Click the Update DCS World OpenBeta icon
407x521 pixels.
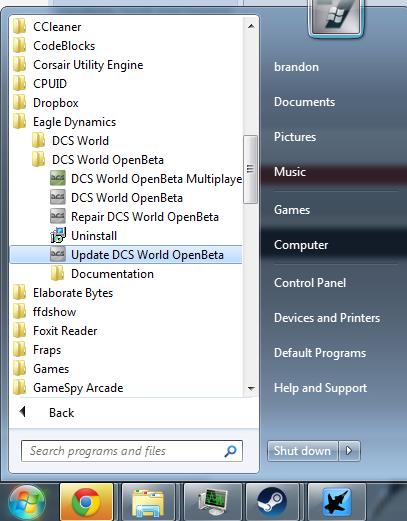coord(57,254)
